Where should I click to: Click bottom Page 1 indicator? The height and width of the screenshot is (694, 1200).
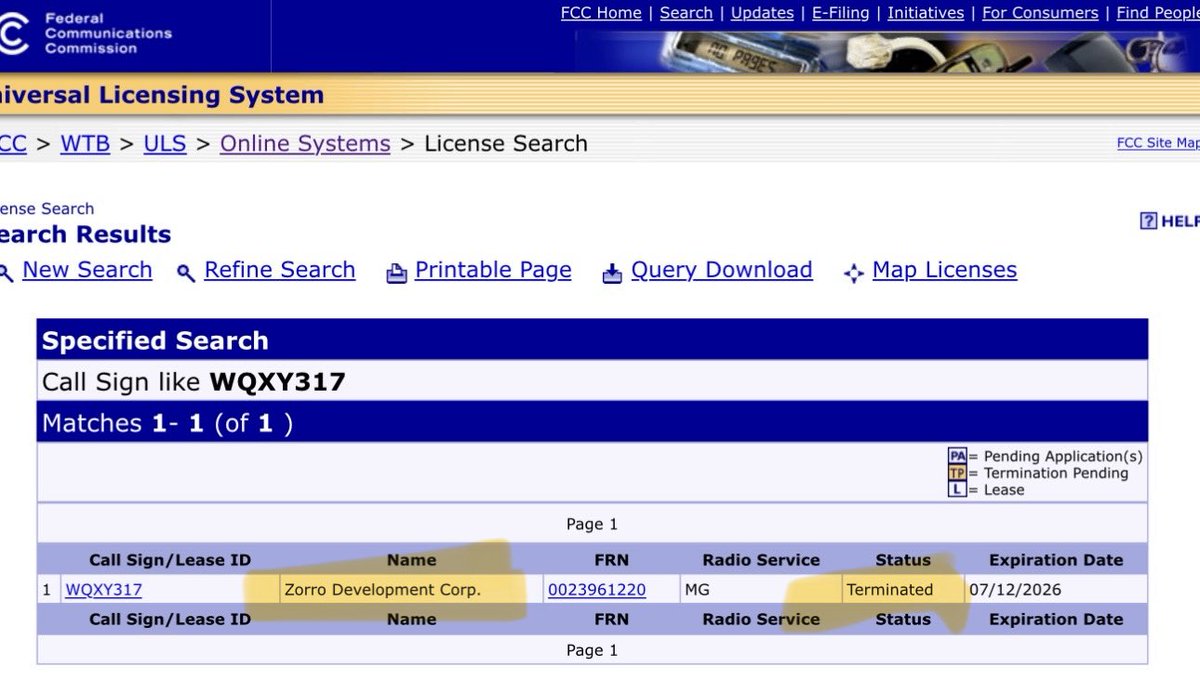(592, 650)
